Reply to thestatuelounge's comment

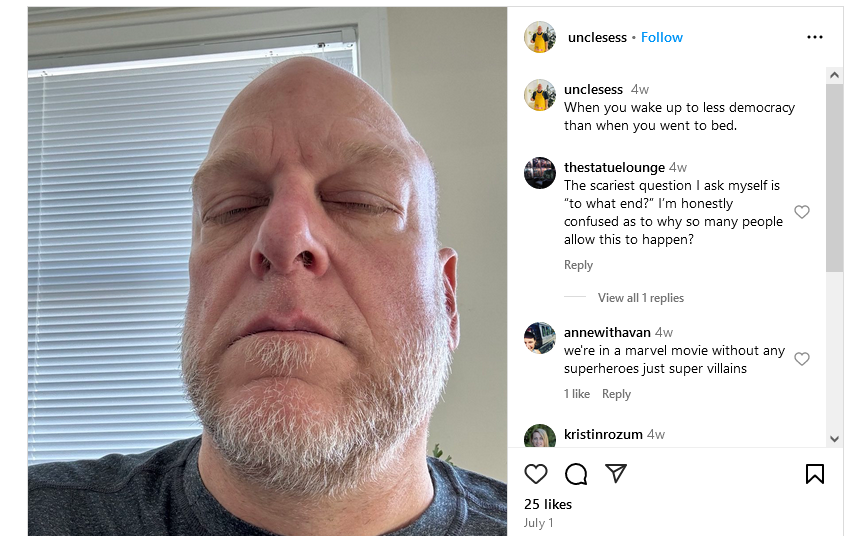pyautogui.click(x=578, y=265)
